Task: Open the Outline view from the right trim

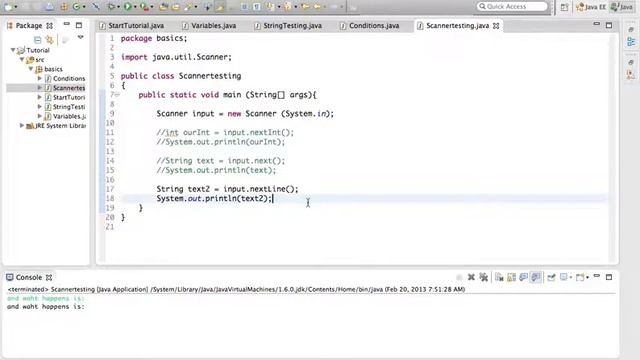Action: tap(631, 42)
